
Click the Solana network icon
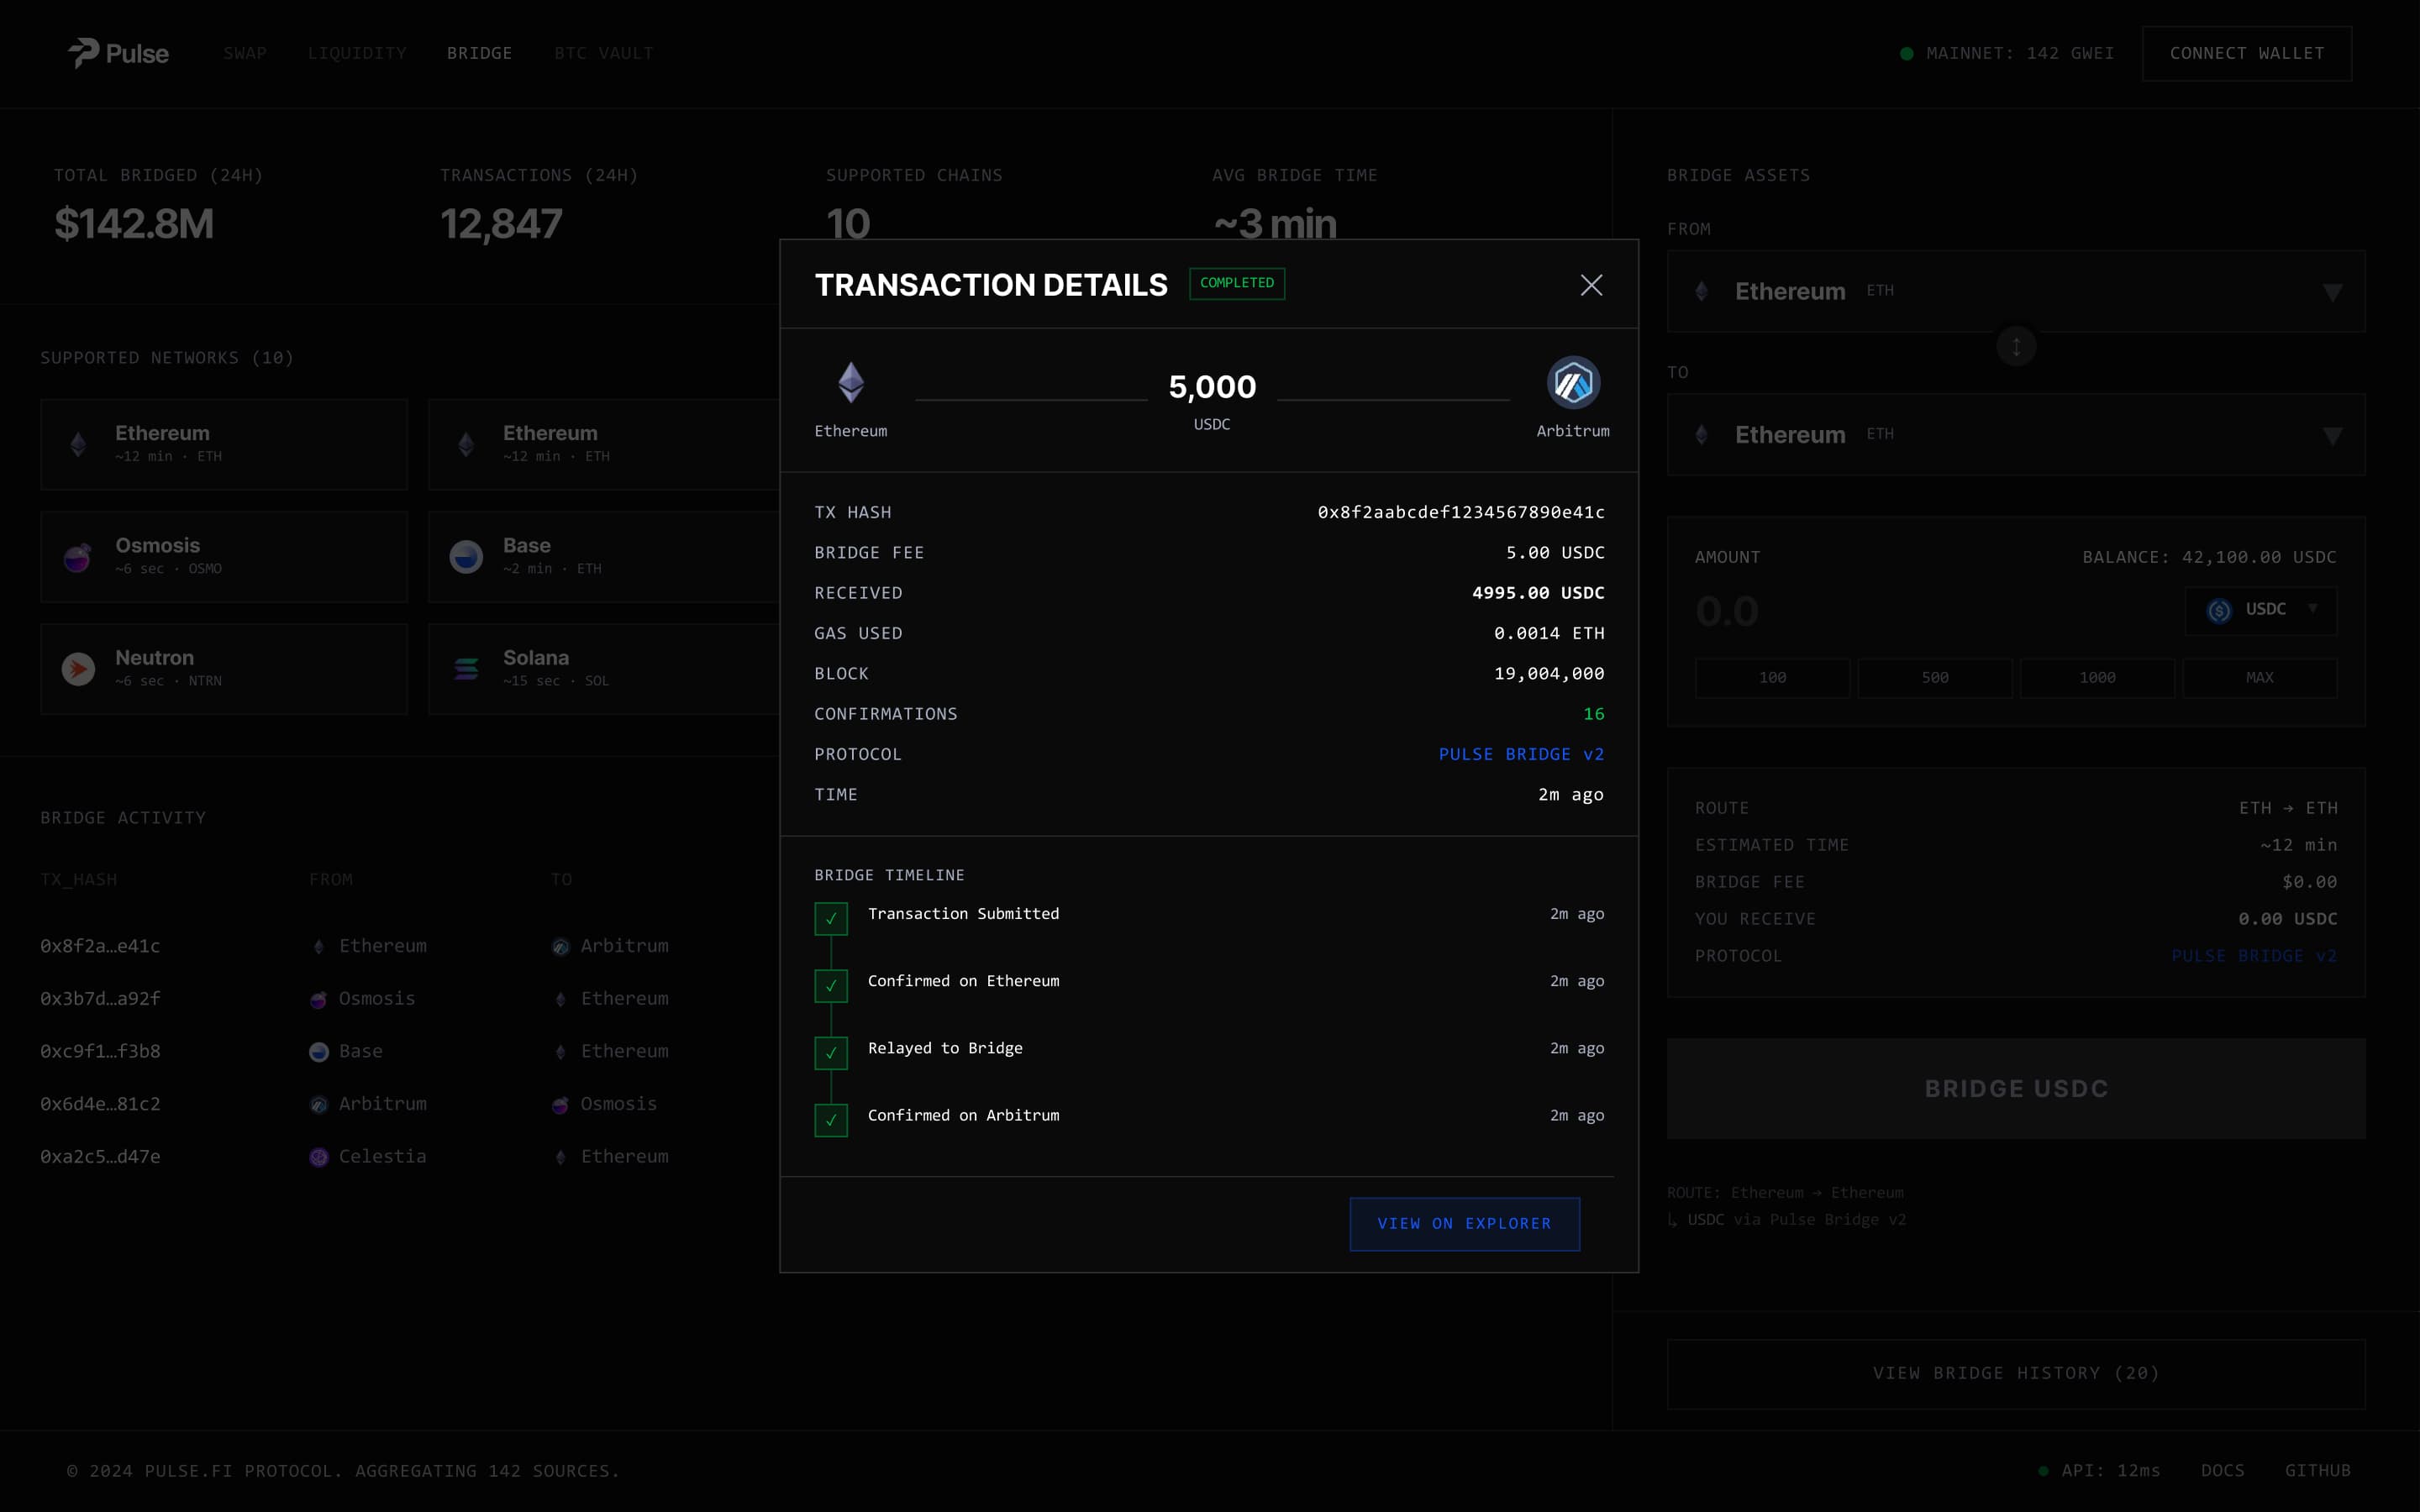[467, 668]
